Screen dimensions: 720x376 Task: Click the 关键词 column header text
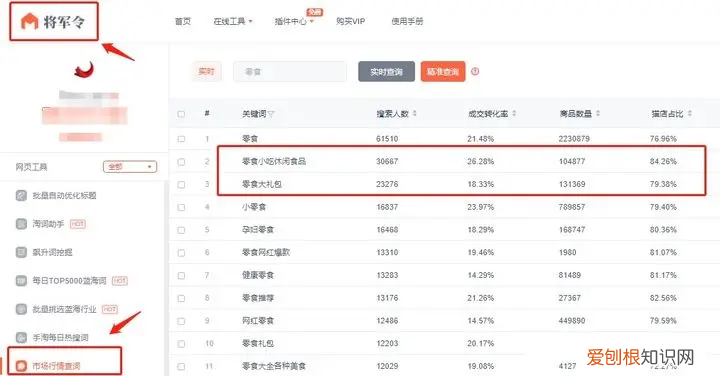254,114
